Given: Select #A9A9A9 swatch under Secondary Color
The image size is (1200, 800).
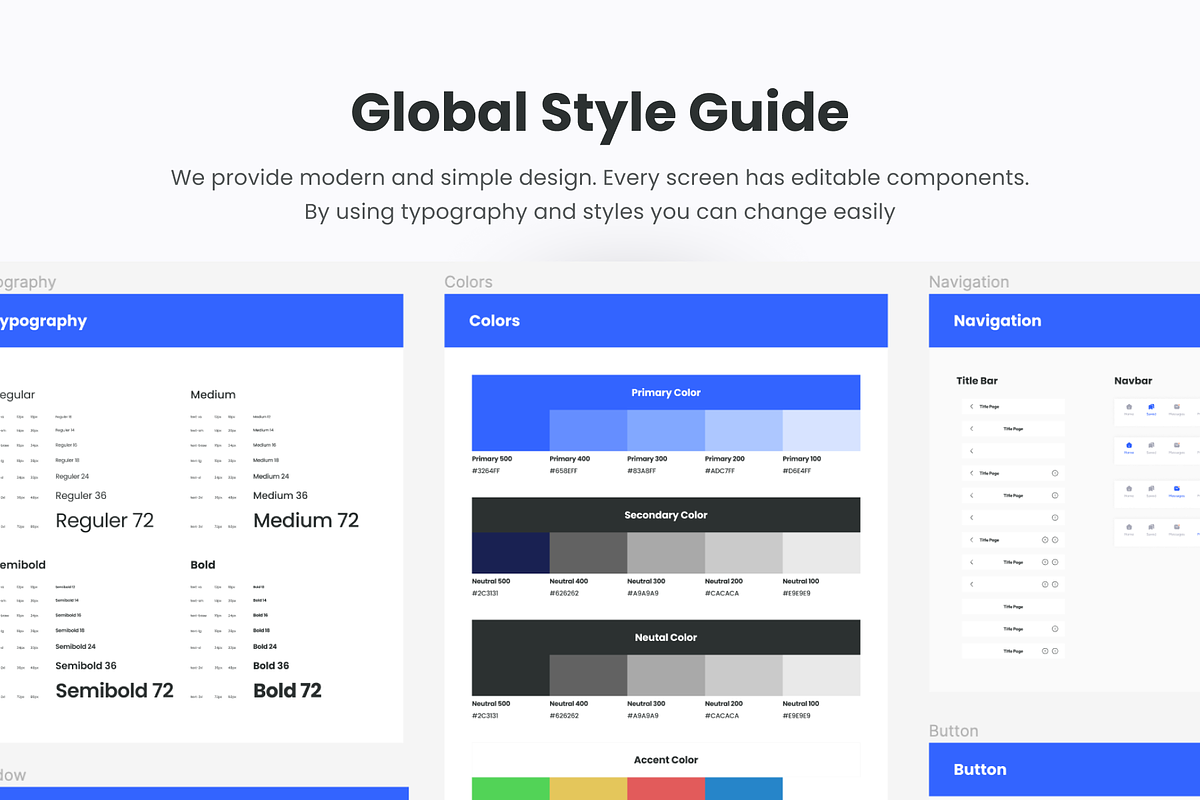Looking at the screenshot, I should (666, 553).
